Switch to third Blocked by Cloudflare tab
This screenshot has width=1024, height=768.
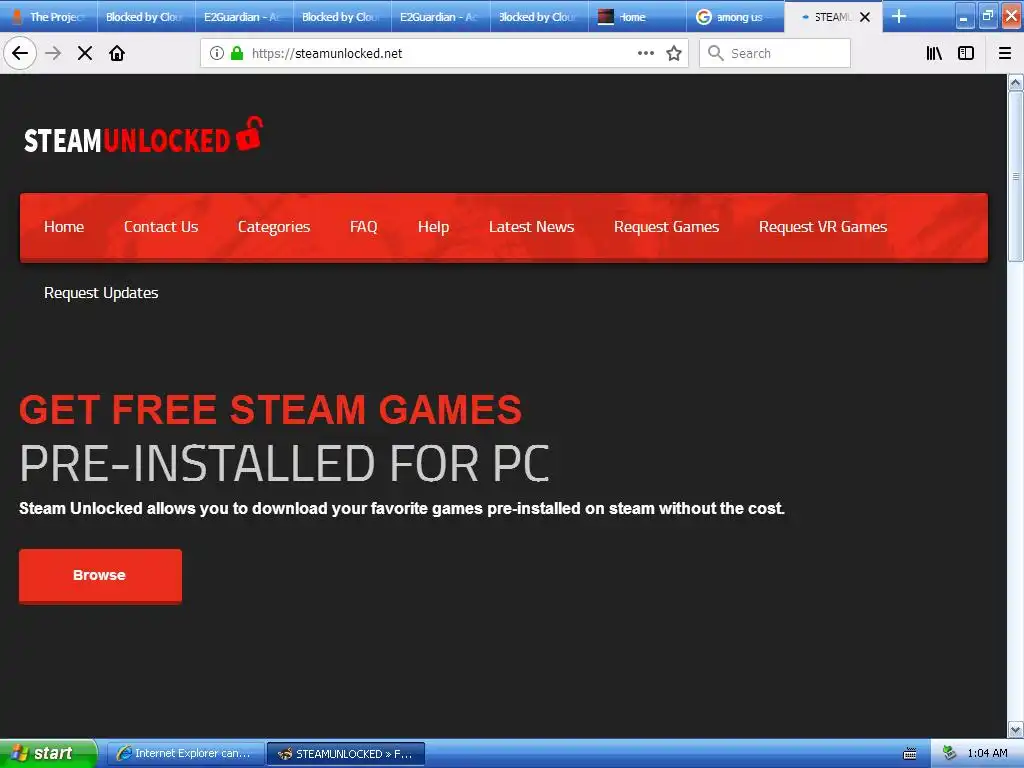click(x=539, y=16)
